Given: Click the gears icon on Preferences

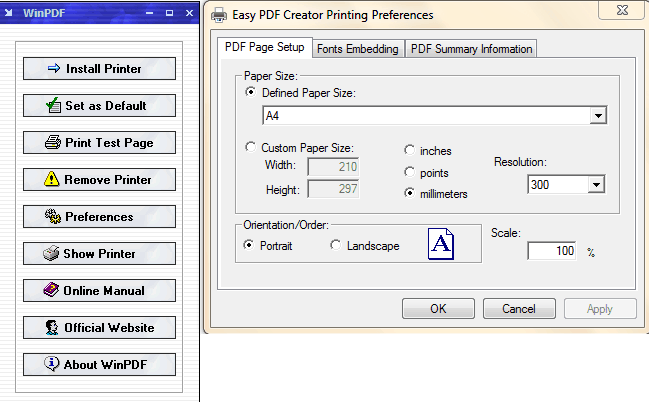Looking at the screenshot, I should (53, 216).
